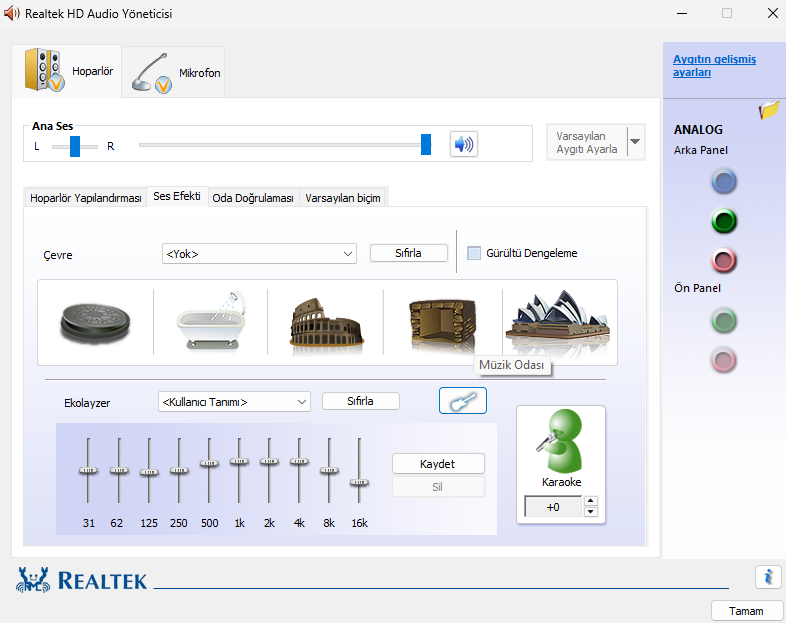
Task: Click the Tamam button
Action: coord(746,611)
